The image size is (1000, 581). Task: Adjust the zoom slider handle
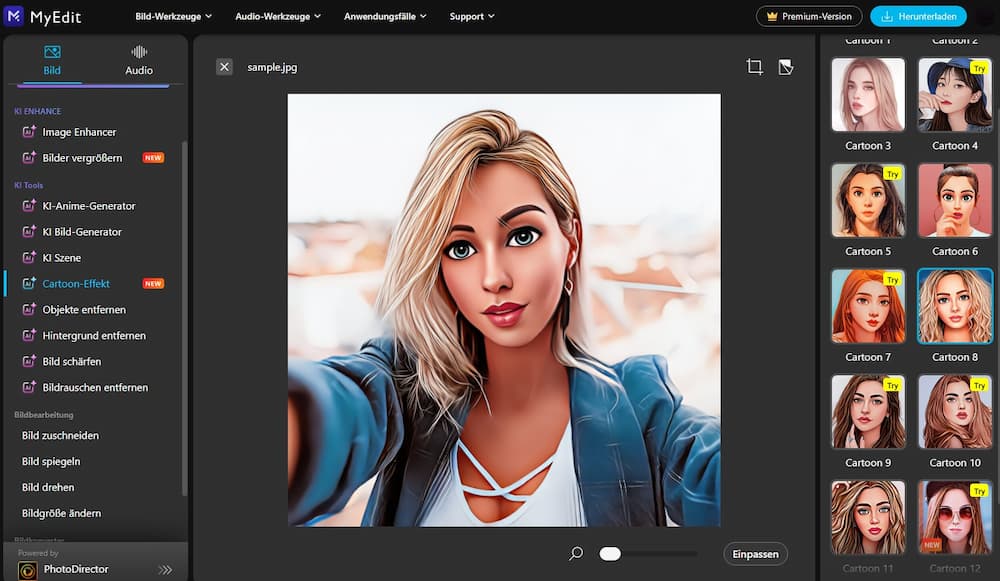(610, 554)
